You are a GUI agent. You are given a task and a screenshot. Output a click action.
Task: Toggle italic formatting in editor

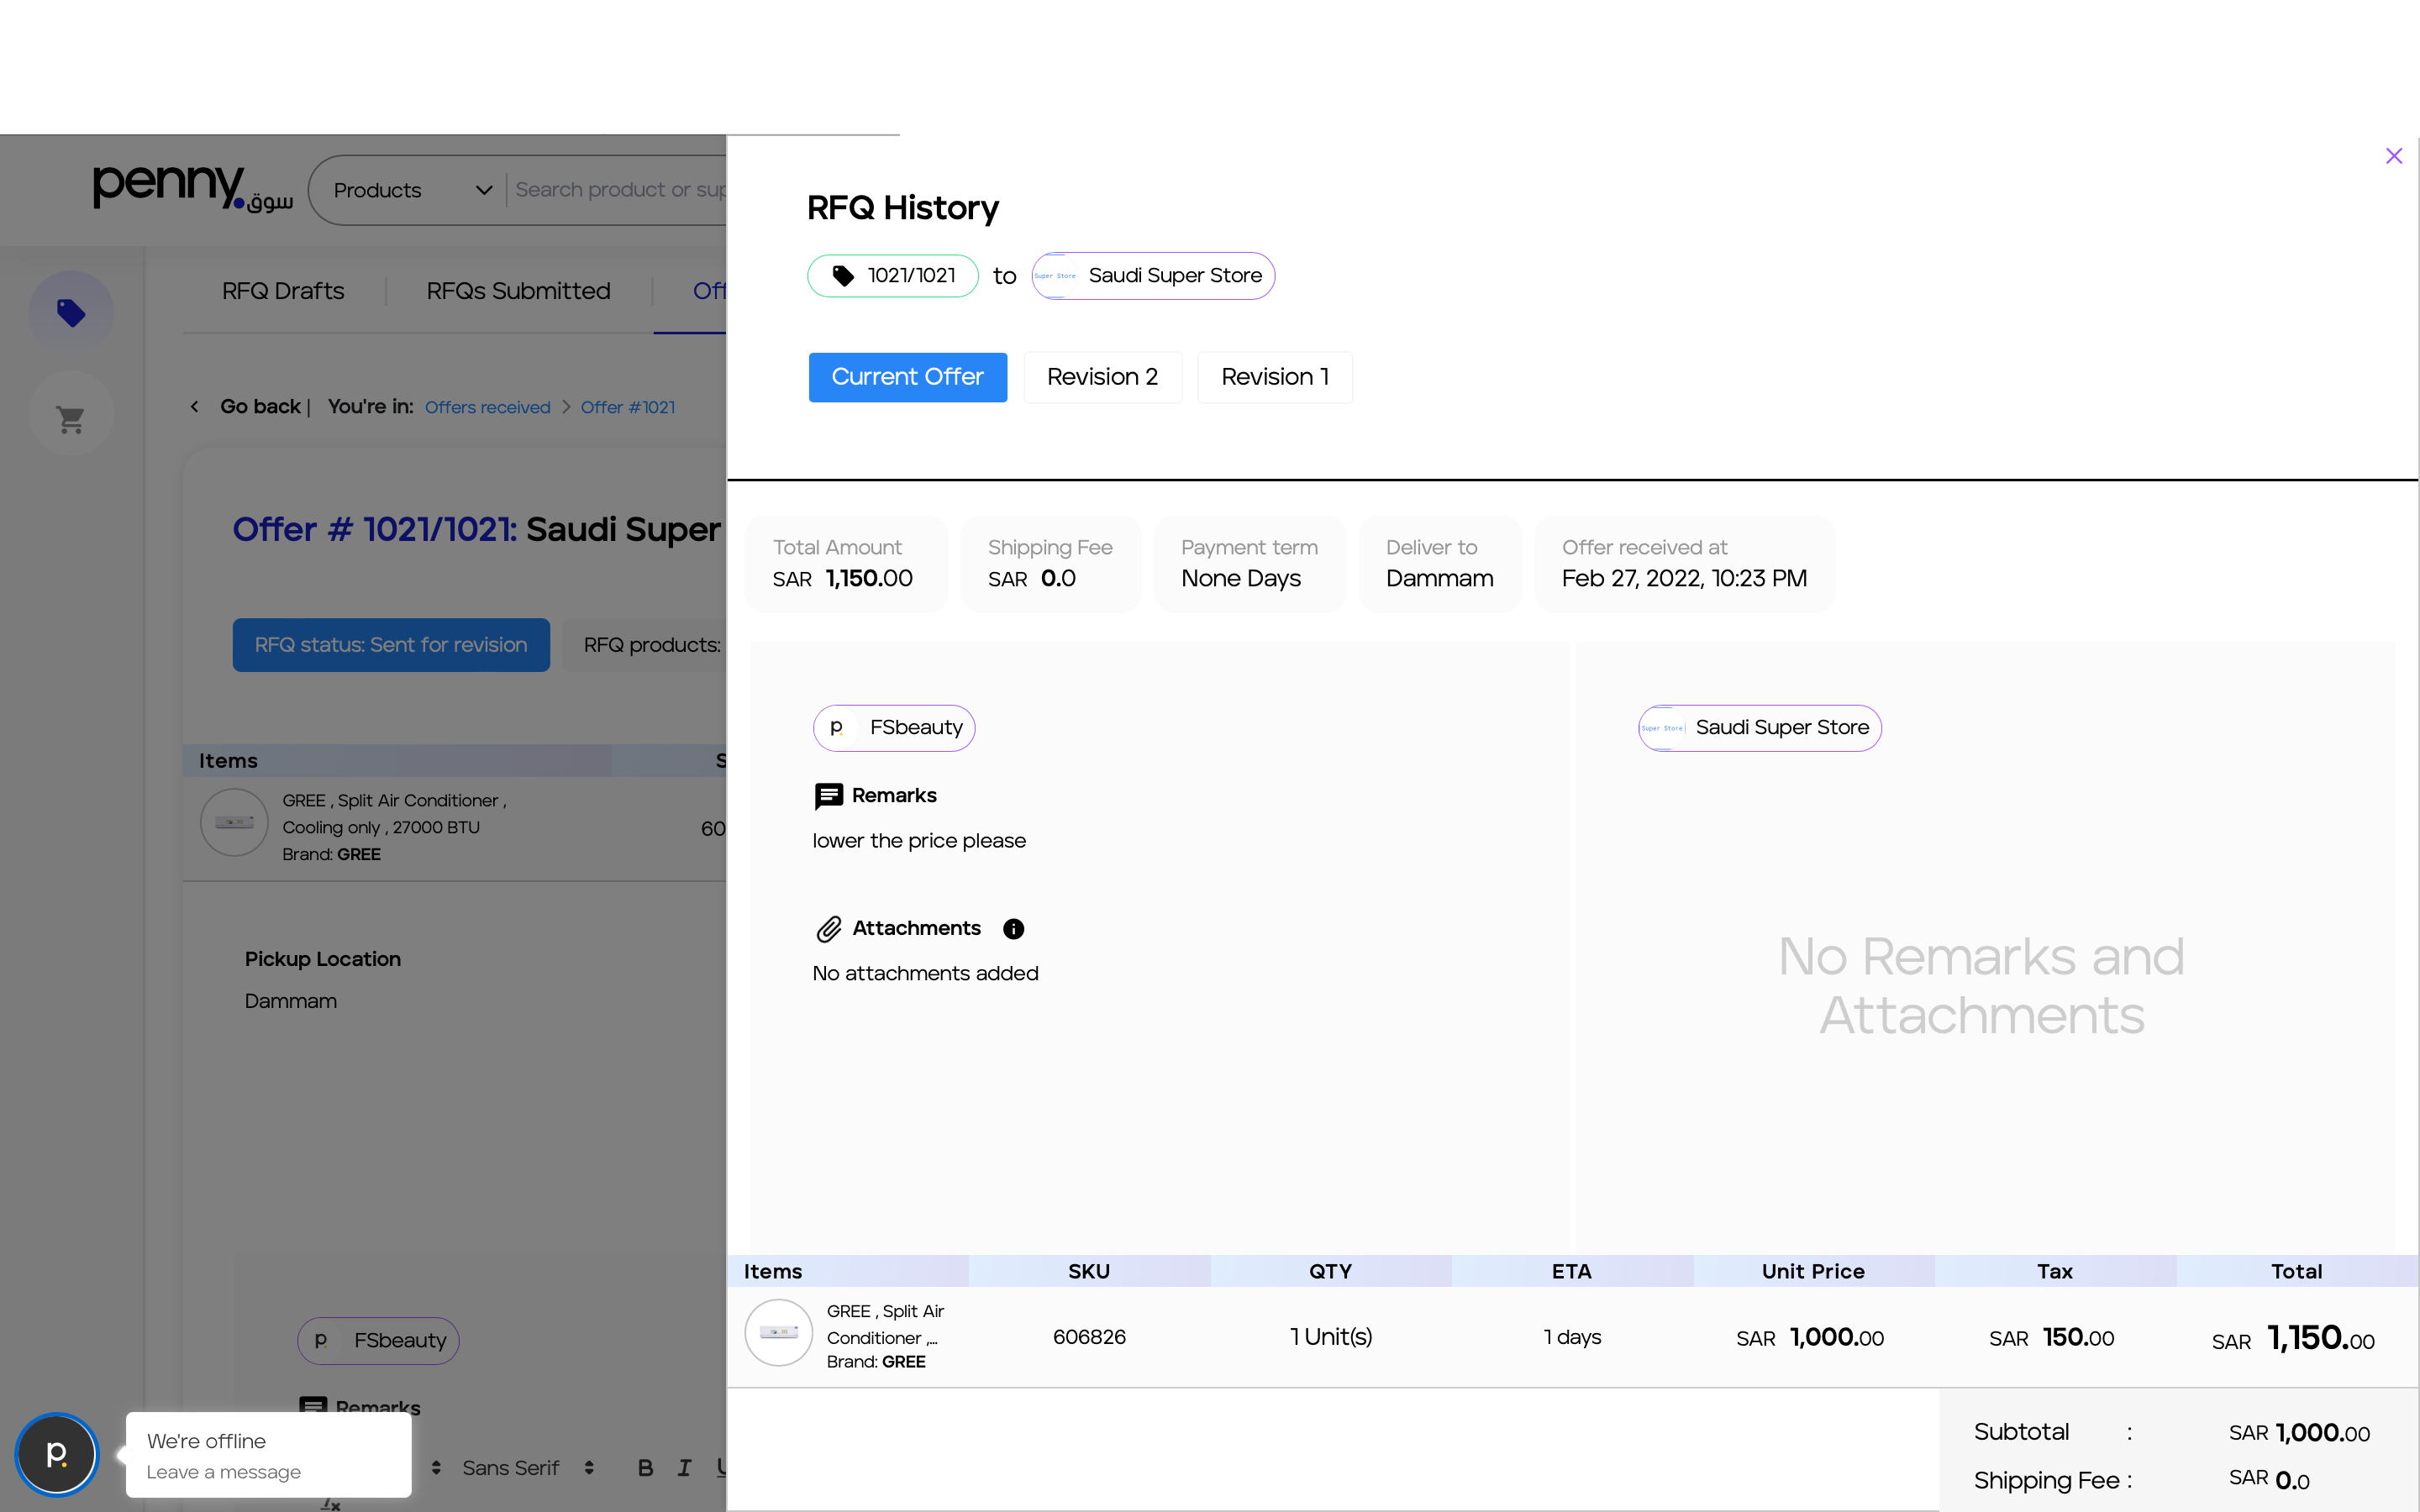pos(684,1468)
